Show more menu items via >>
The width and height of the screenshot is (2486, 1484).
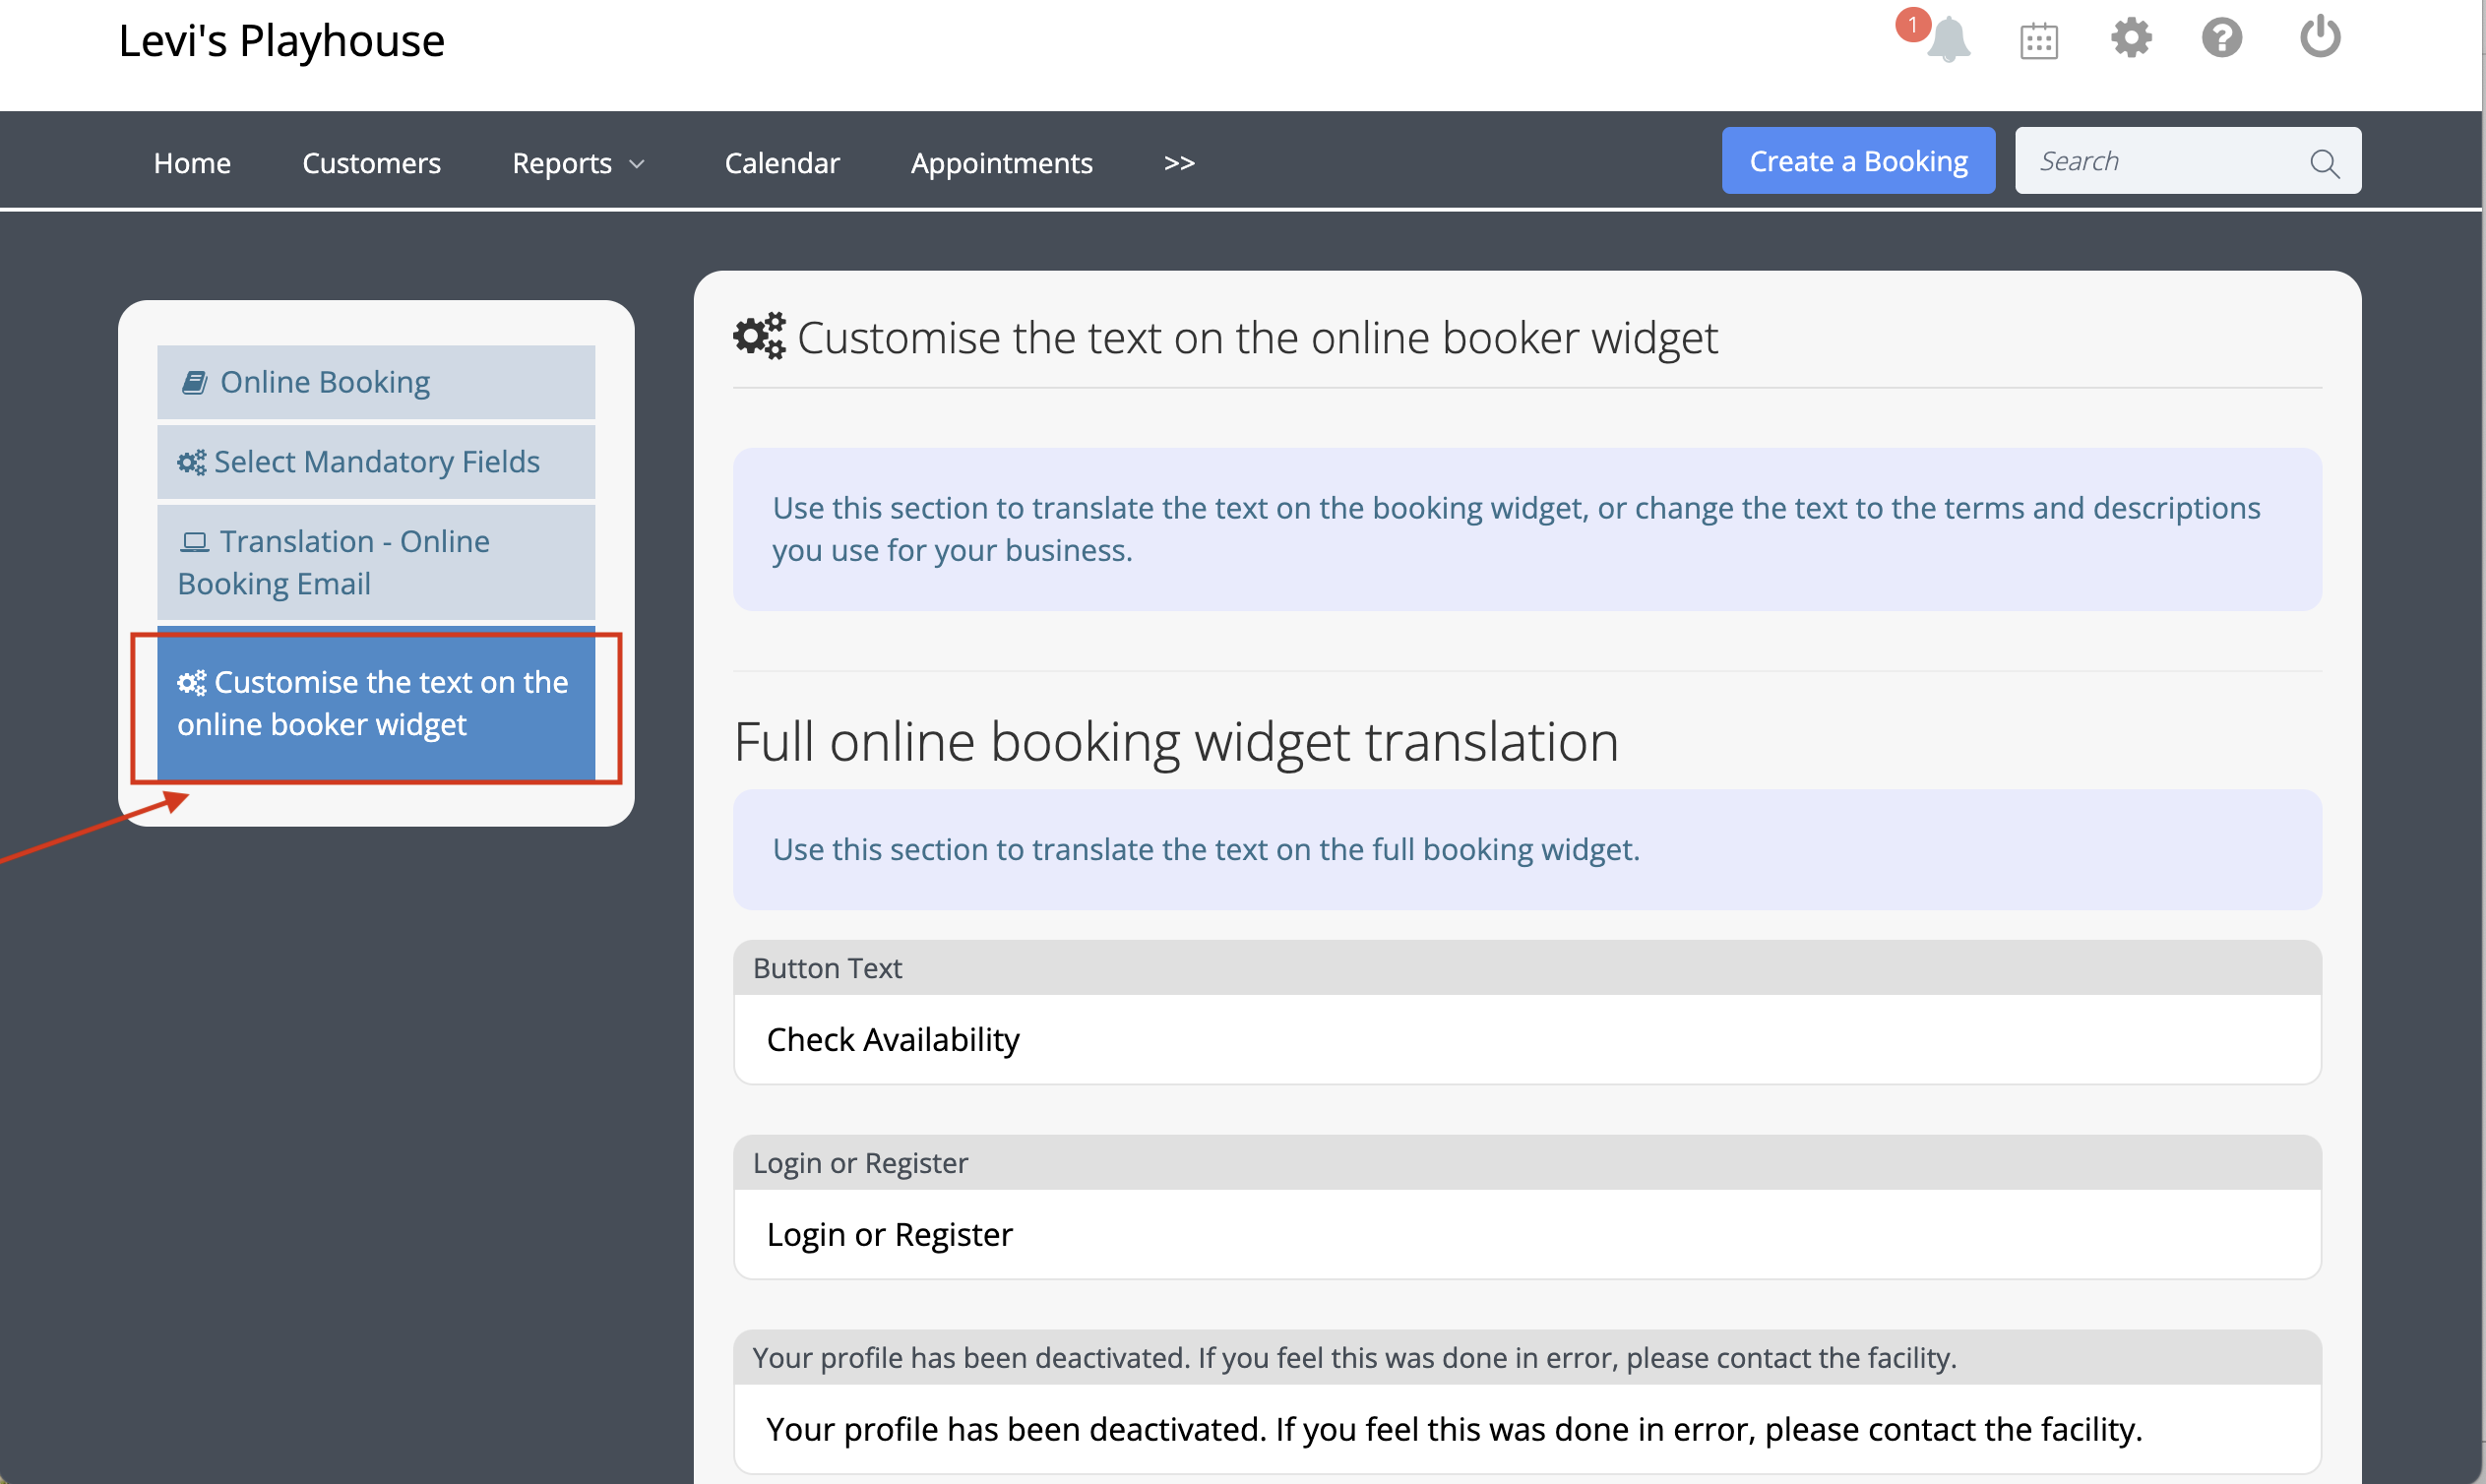[x=1179, y=162]
